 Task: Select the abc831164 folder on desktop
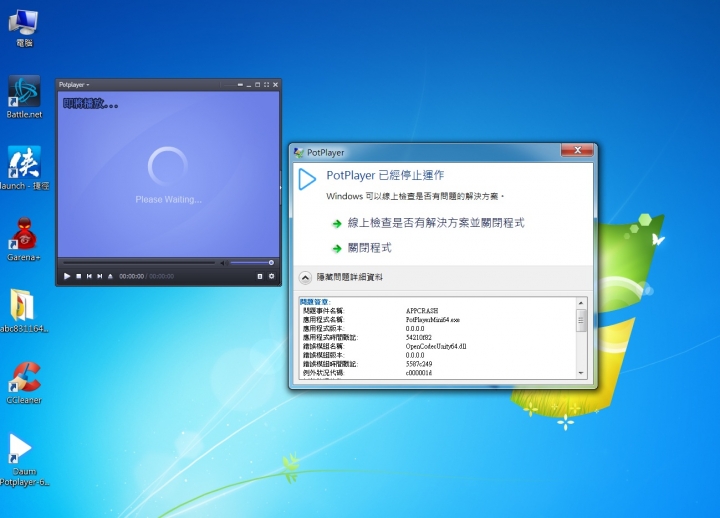tap(24, 311)
